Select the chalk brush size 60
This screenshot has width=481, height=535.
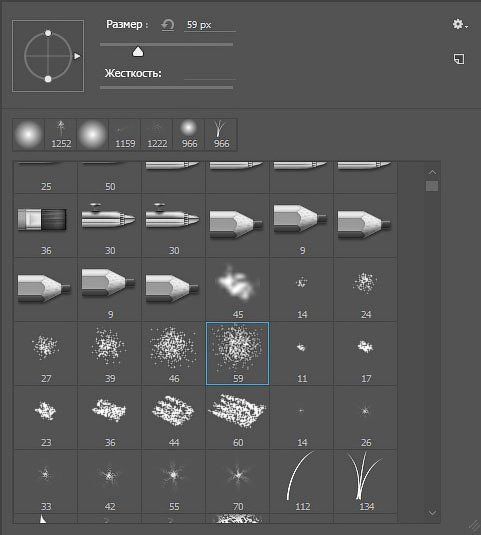237,418
